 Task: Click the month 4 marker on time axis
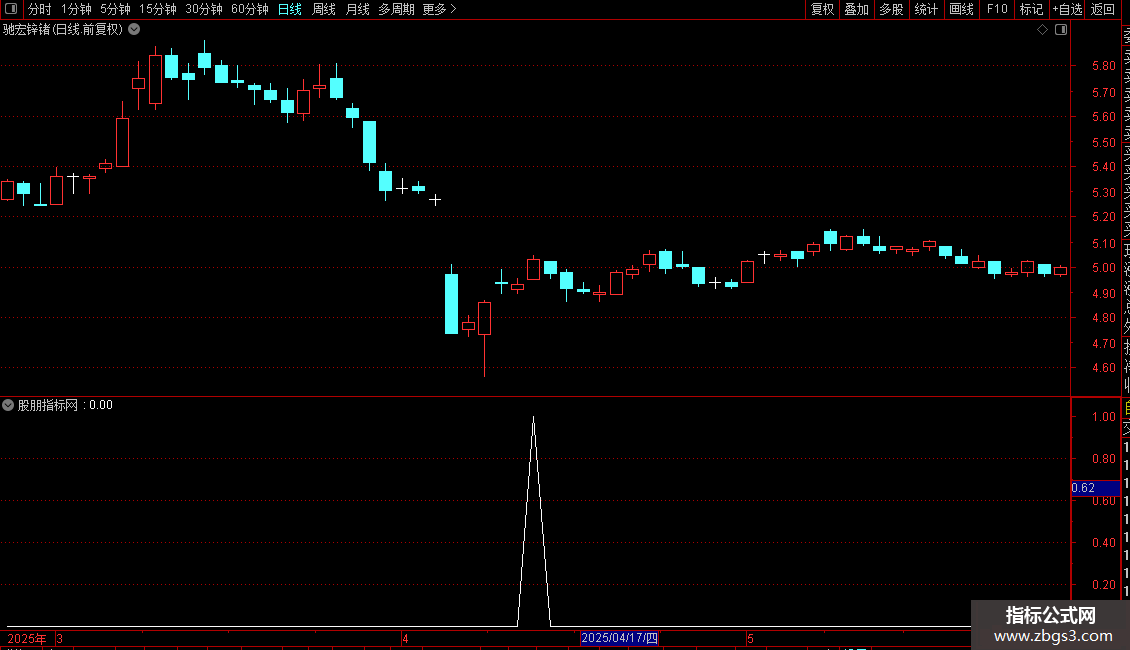406,638
